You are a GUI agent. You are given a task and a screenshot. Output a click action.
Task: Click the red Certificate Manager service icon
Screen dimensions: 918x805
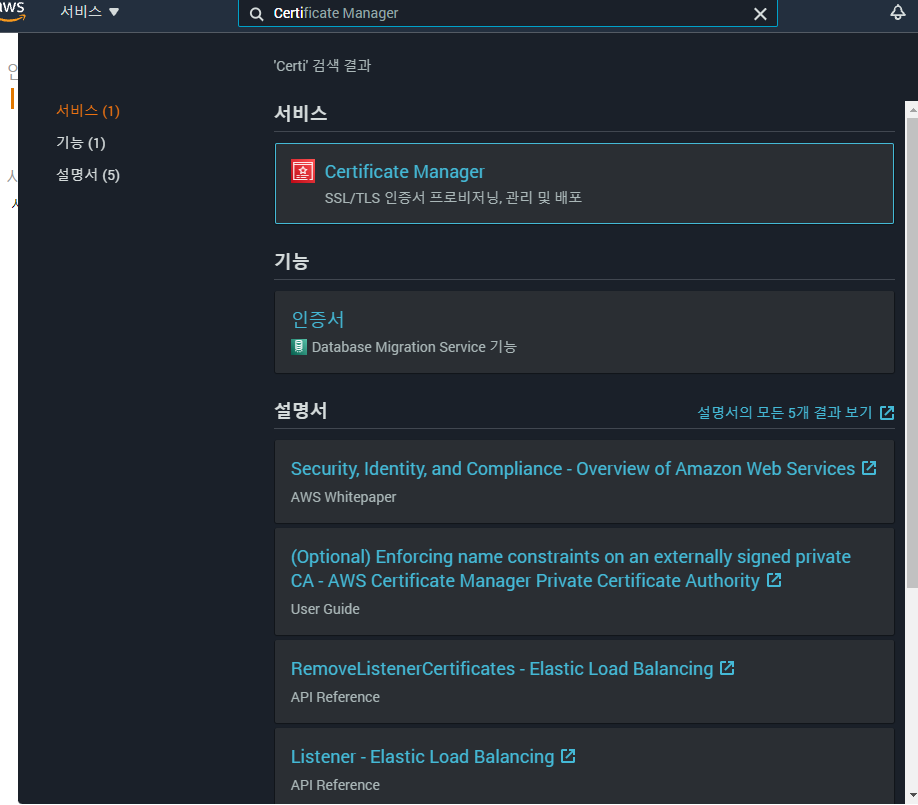click(x=303, y=171)
